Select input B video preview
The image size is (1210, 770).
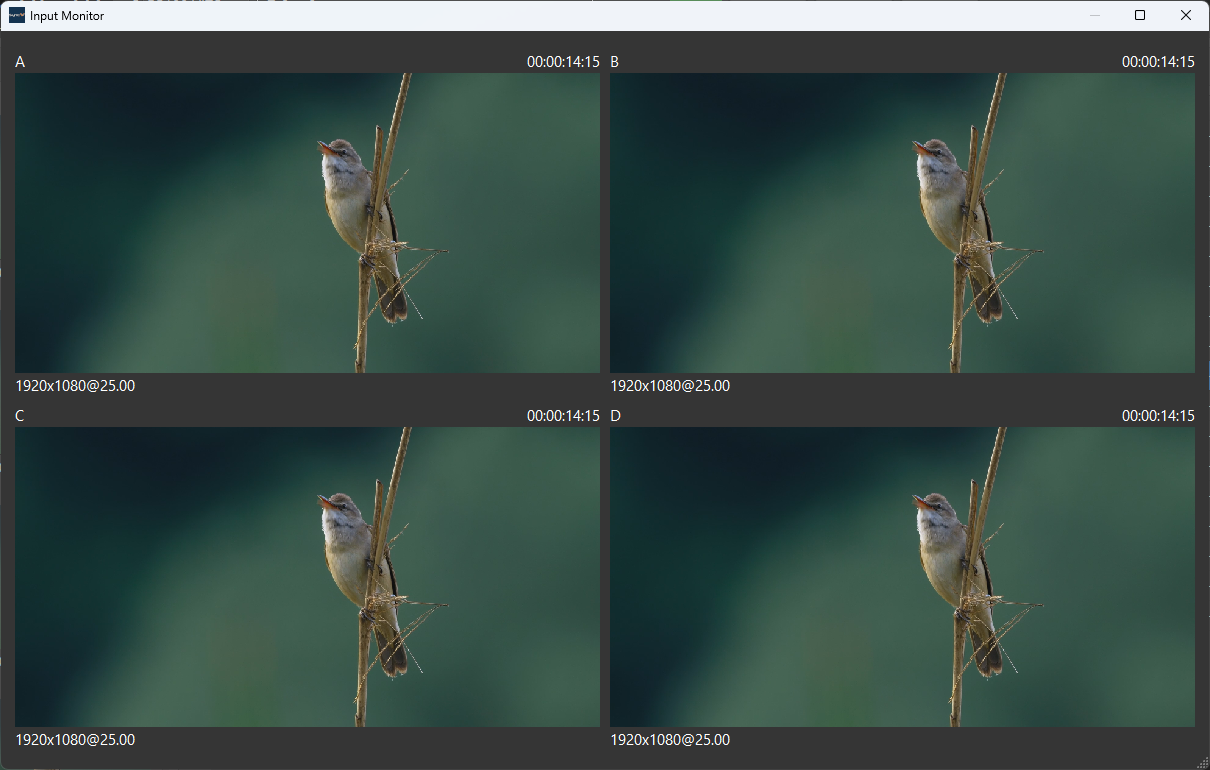[902, 223]
